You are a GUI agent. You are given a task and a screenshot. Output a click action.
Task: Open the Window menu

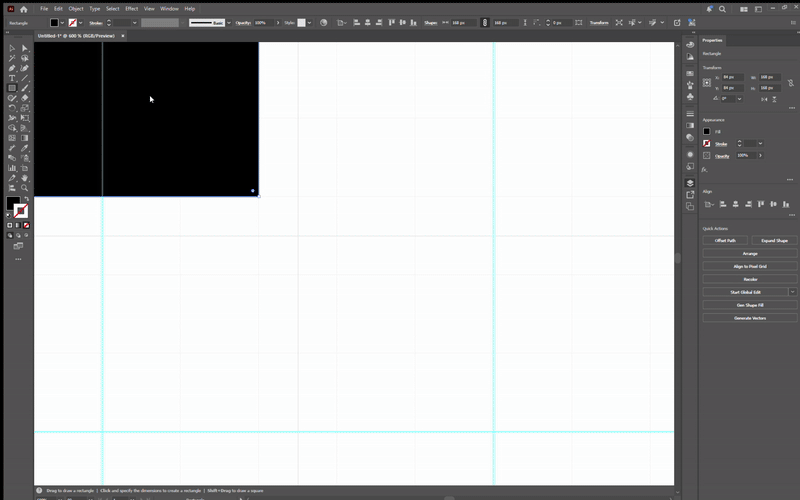click(169, 9)
